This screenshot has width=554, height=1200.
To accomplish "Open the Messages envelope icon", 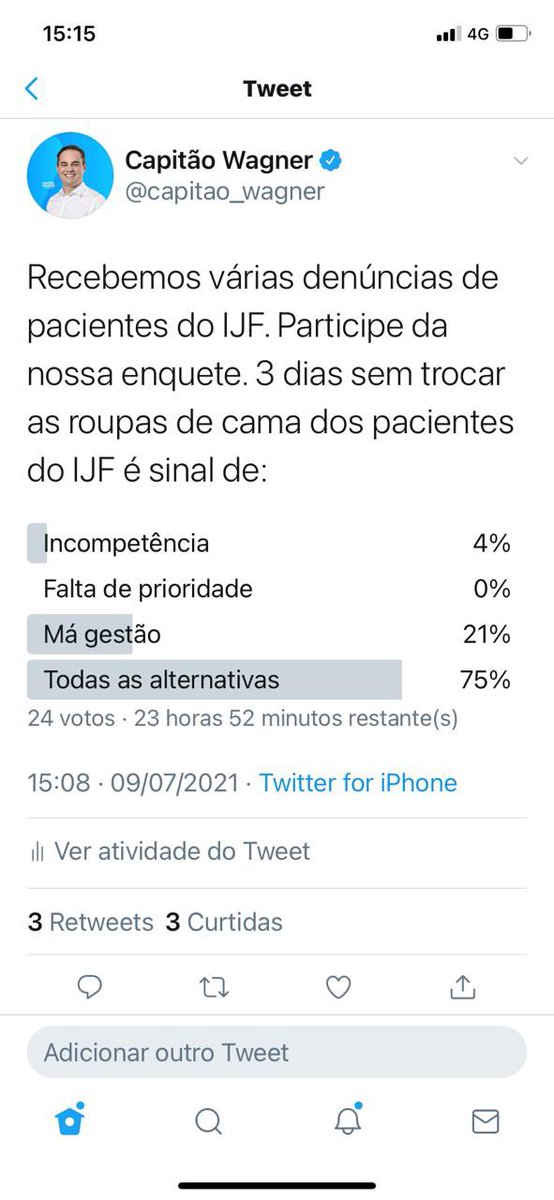I will (x=485, y=1122).
